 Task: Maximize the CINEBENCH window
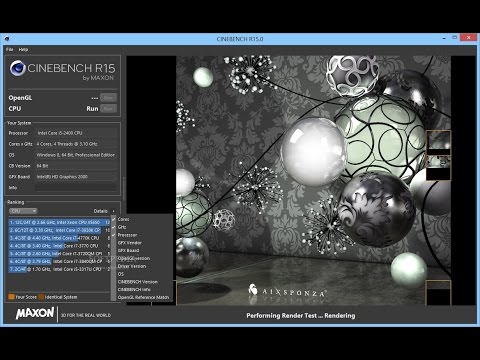coord(454,38)
